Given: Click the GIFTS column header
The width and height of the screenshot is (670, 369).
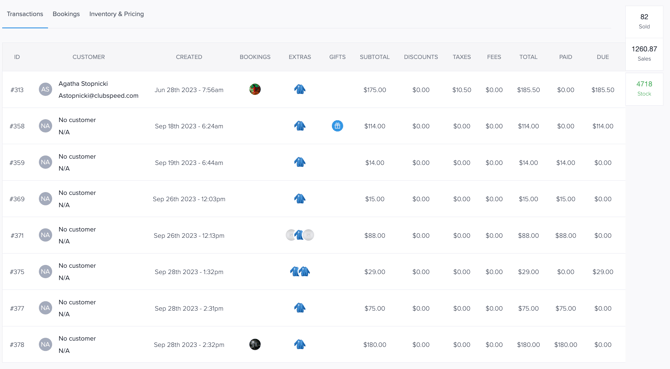Looking at the screenshot, I should 337,57.
